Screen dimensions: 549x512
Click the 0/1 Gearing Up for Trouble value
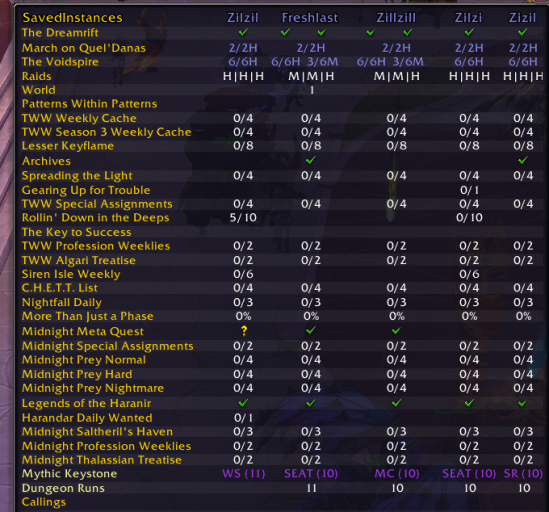(x=469, y=190)
